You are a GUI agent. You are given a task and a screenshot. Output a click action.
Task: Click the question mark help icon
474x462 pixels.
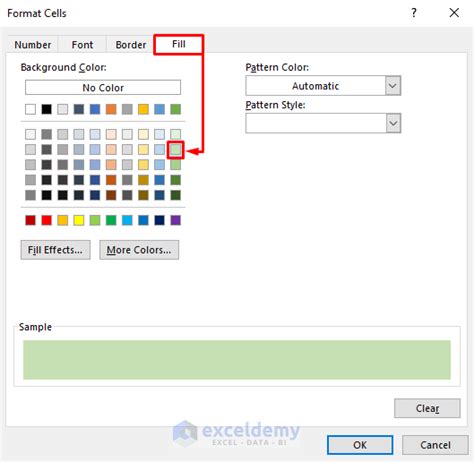click(414, 13)
